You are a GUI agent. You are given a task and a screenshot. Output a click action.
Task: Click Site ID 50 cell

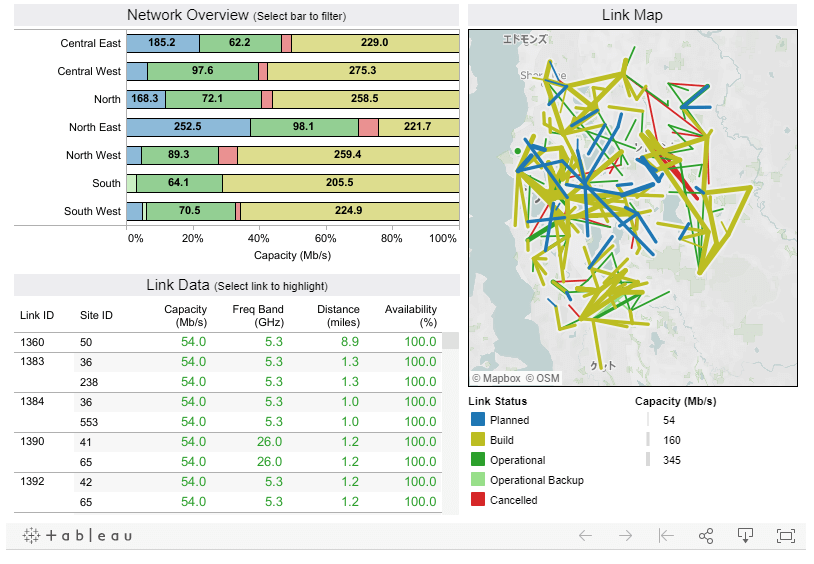[86, 342]
